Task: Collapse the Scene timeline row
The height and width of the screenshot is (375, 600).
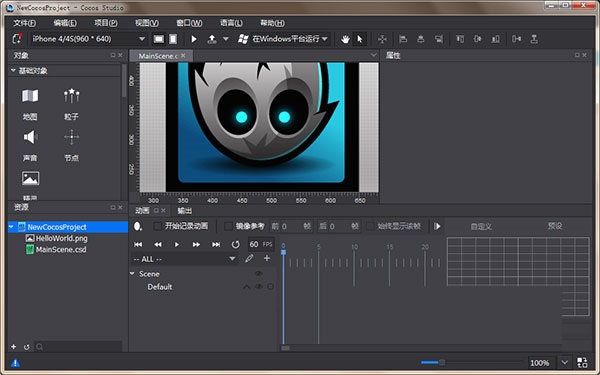Action: tap(132, 274)
